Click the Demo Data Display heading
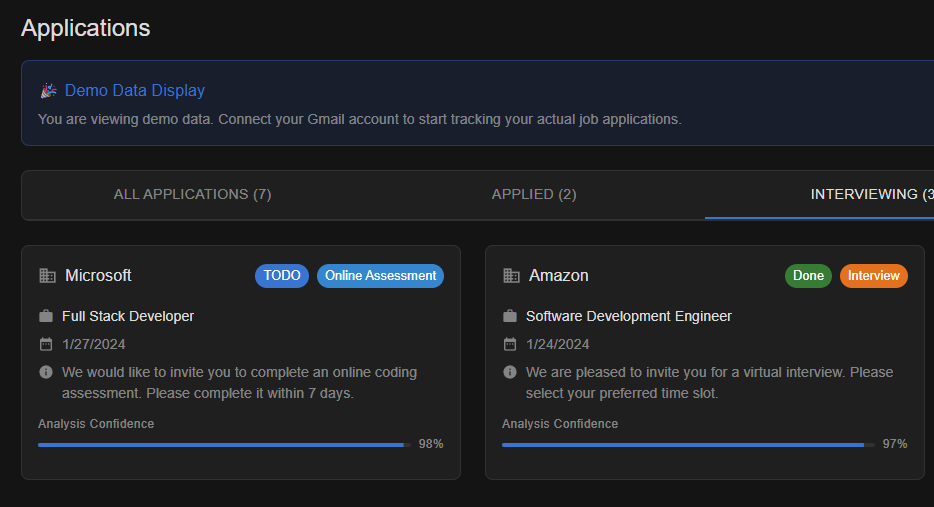This screenshot has height=507, width=934. tap(135, 91)
